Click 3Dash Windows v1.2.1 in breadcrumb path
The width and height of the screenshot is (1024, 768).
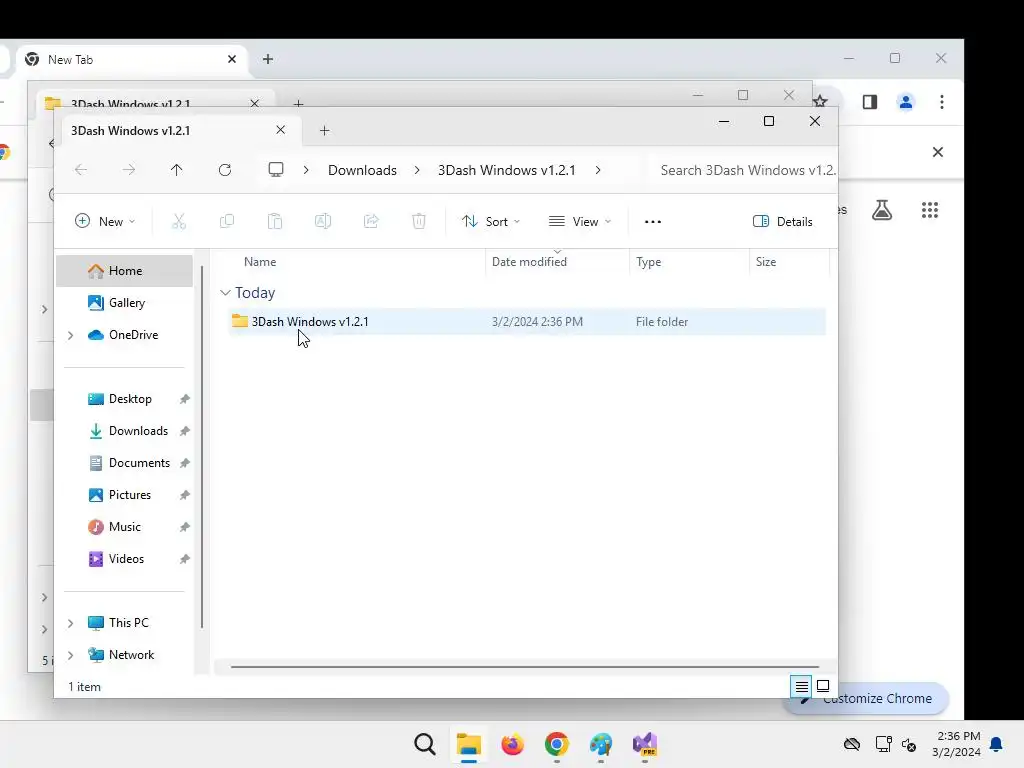pos(507,170)
